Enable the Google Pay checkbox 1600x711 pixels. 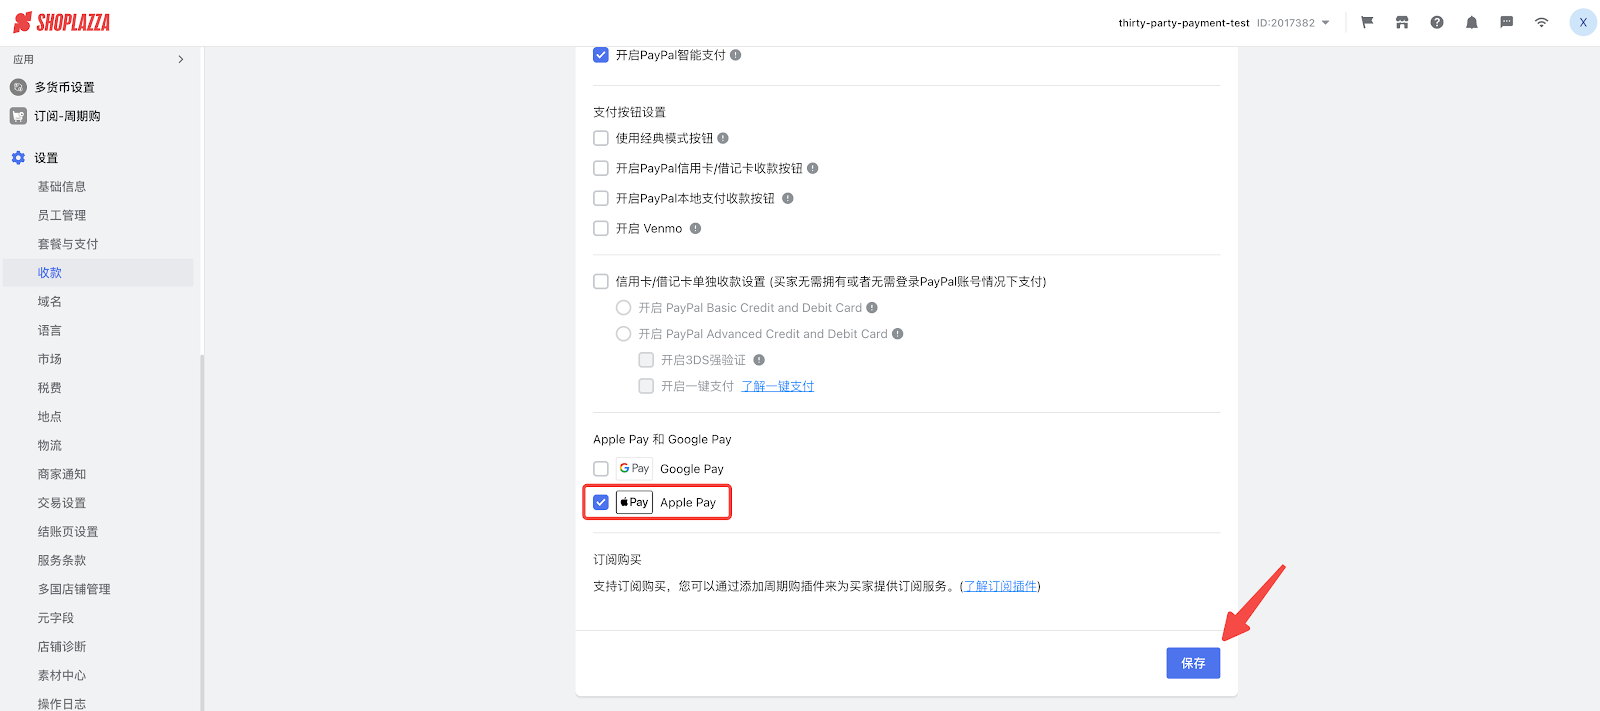tap(601, 469)
